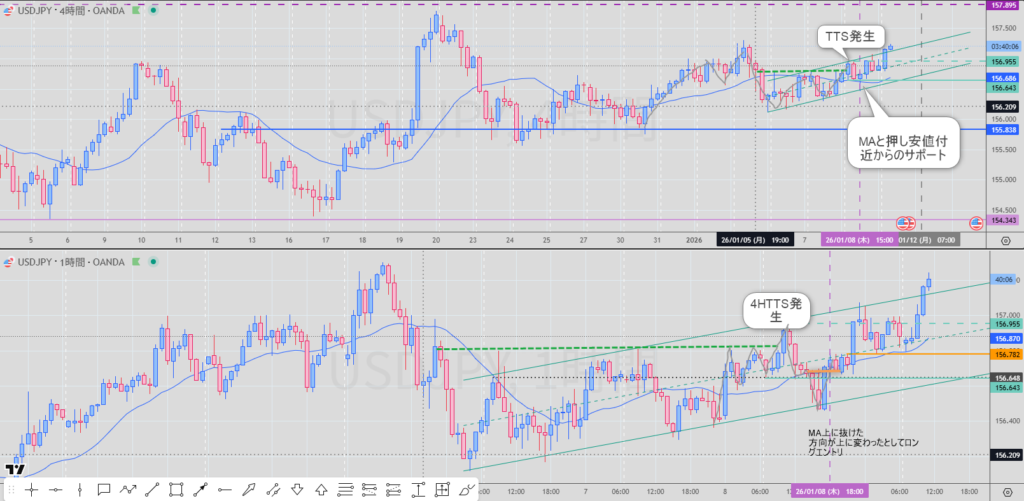This screenshot has width=1024, height=501.
Task: Click the TradingView logo on the lower chart
Action: coord(14,468)
